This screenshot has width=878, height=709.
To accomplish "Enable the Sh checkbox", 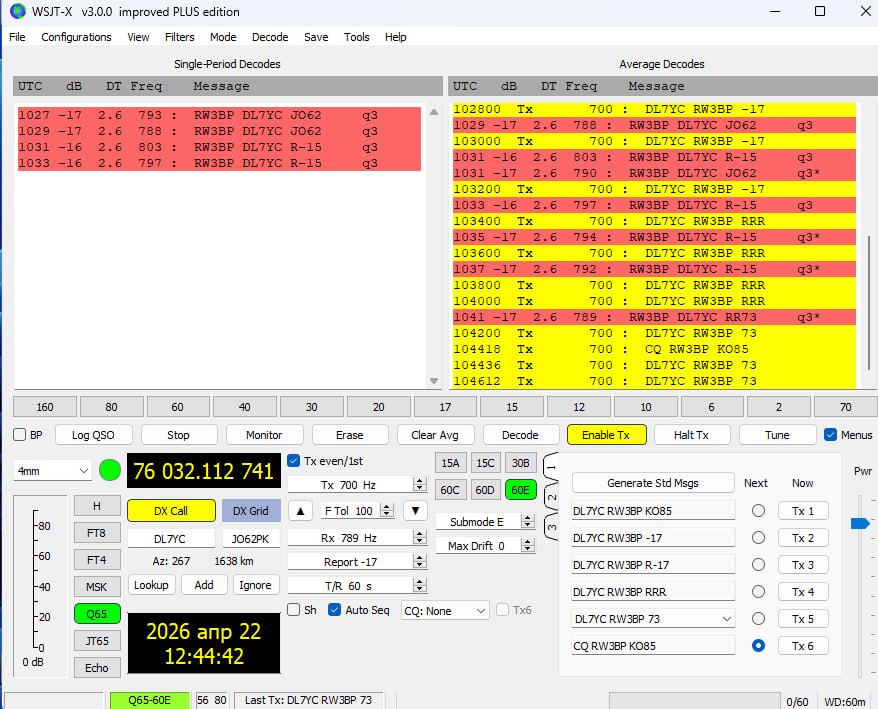I will [x=293, y=610].
